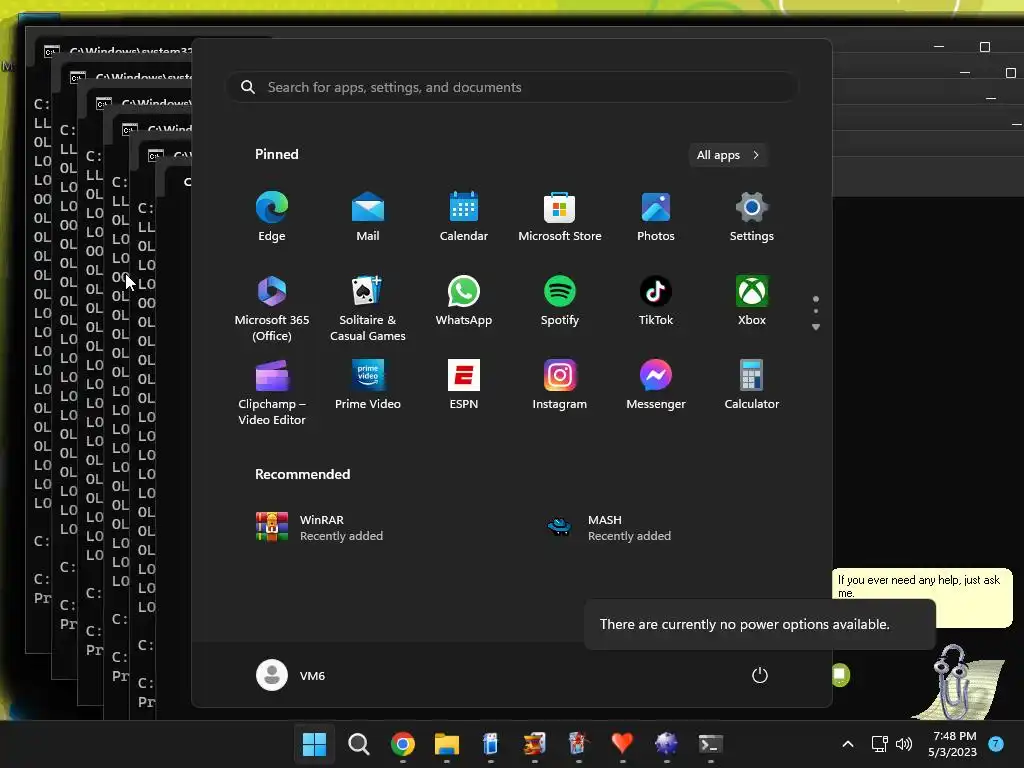Open the clock and date flyout
This screenshot has height=768, width=1024.
(x=953, y=744)
